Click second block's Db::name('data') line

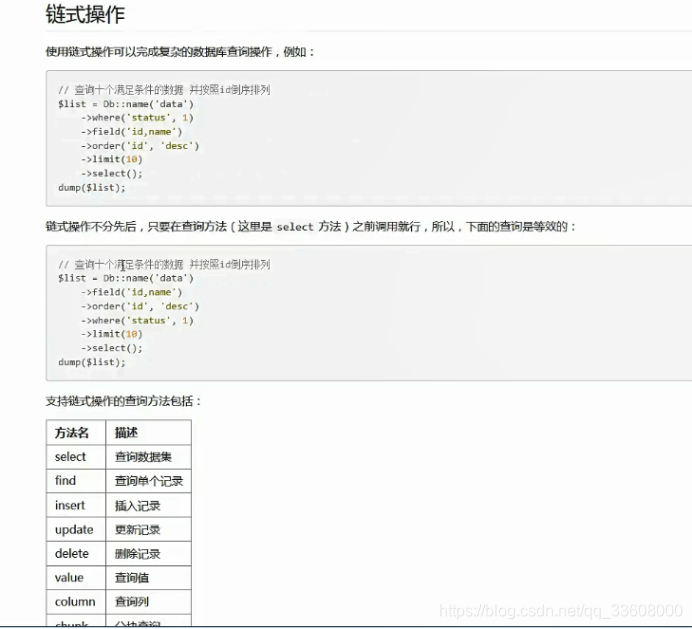pyautogui.click(x=126, y=279)
